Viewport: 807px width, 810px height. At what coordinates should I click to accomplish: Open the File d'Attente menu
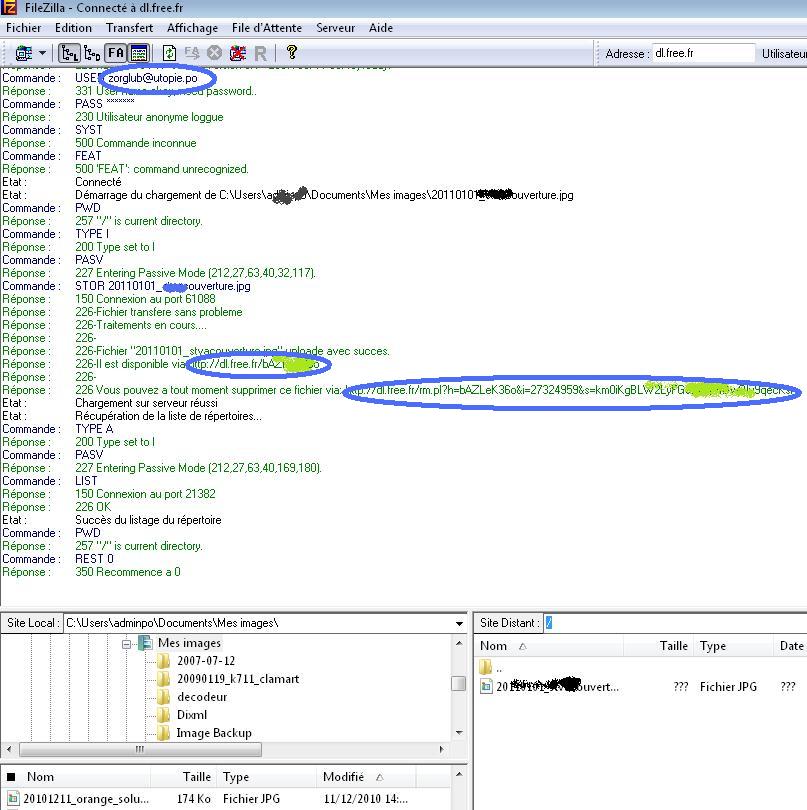coord(267,28)
